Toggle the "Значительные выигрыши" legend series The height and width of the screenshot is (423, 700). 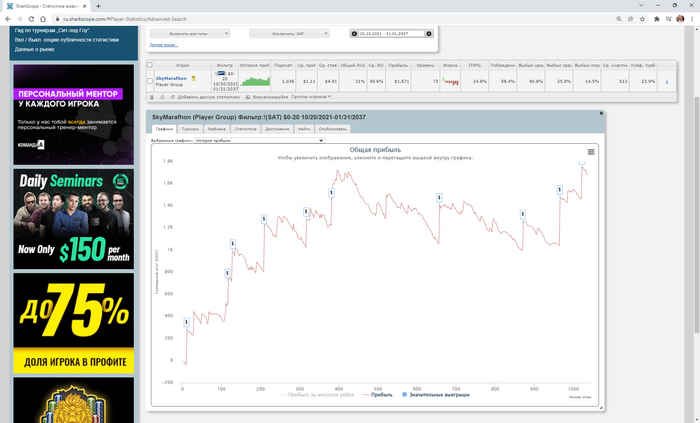[x=436, y=395]
